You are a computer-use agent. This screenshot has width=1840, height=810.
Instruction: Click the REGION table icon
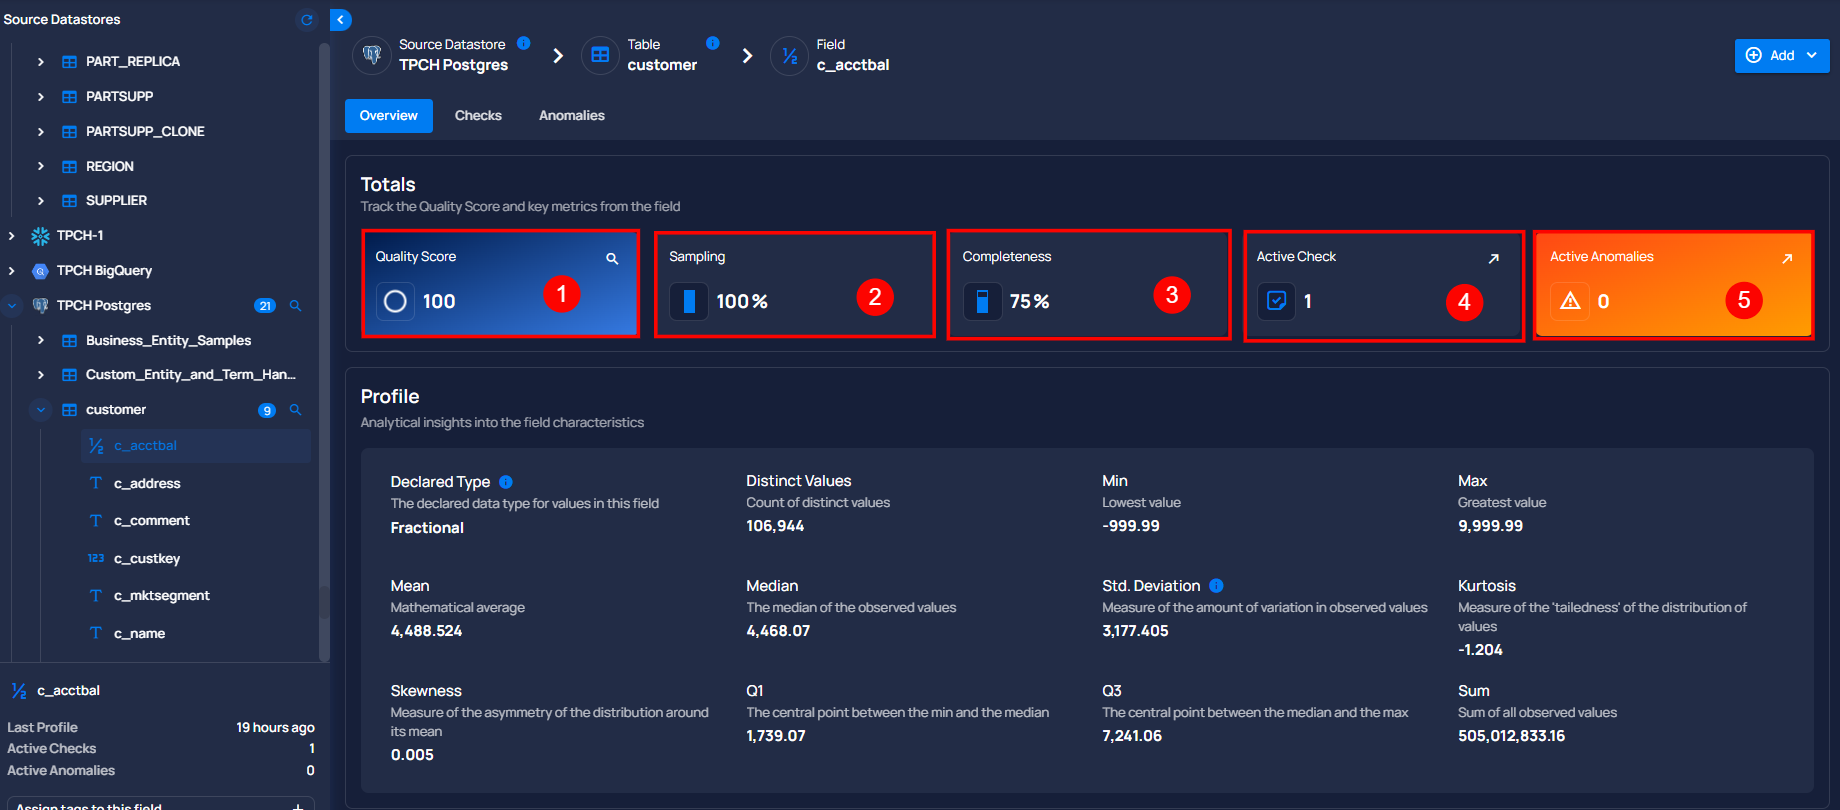pyautogui.click(x=69, y=167)
